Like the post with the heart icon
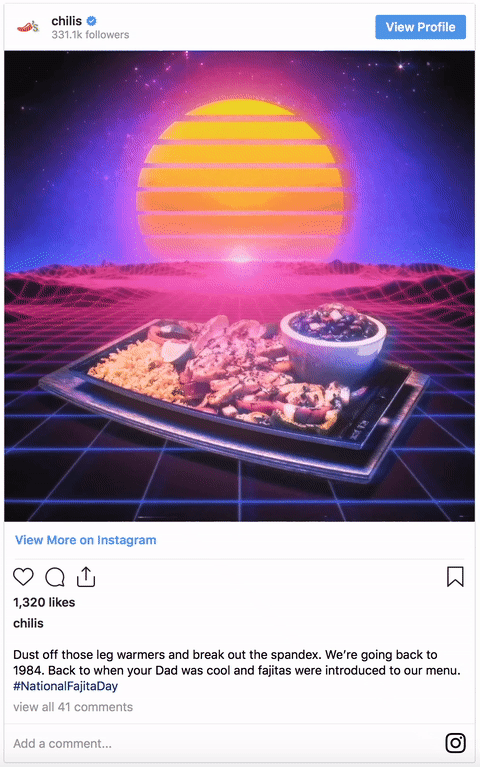 click(23, 577)
